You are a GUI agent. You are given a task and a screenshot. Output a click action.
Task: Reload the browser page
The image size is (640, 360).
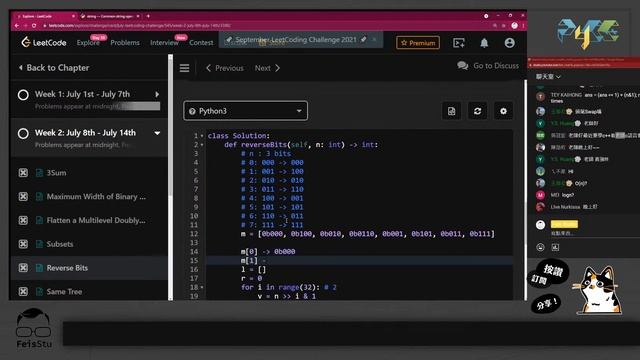[34, 25]
